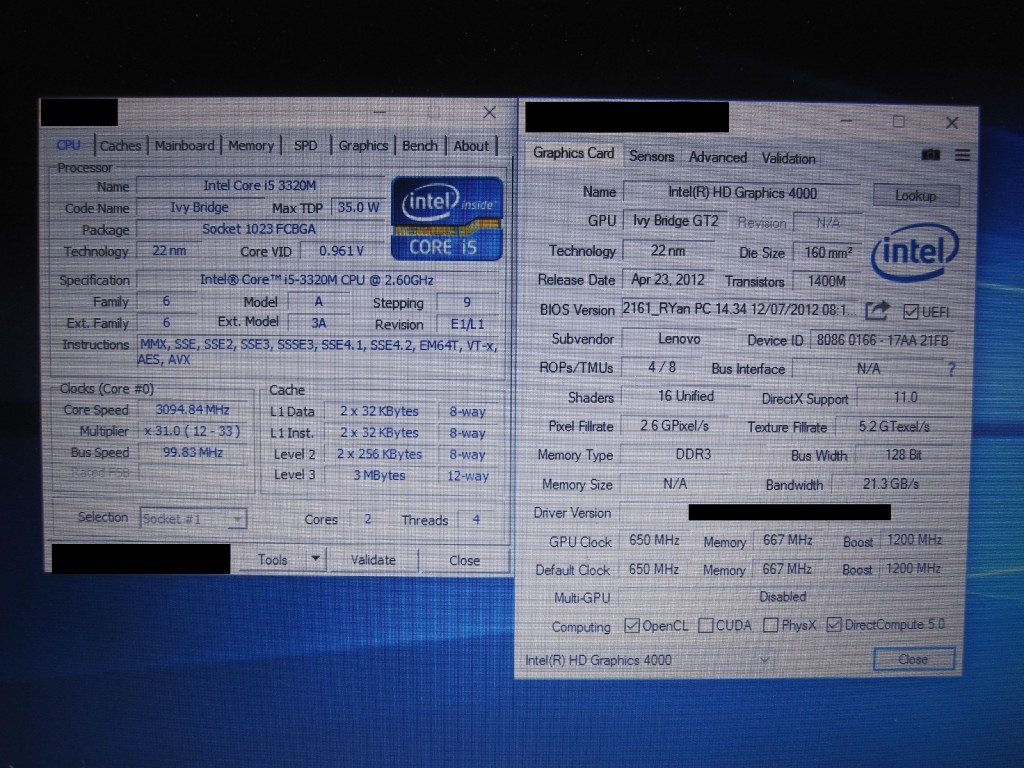
Task: Click the Memory Type value 'DDR3'
Action: [693, 454]
